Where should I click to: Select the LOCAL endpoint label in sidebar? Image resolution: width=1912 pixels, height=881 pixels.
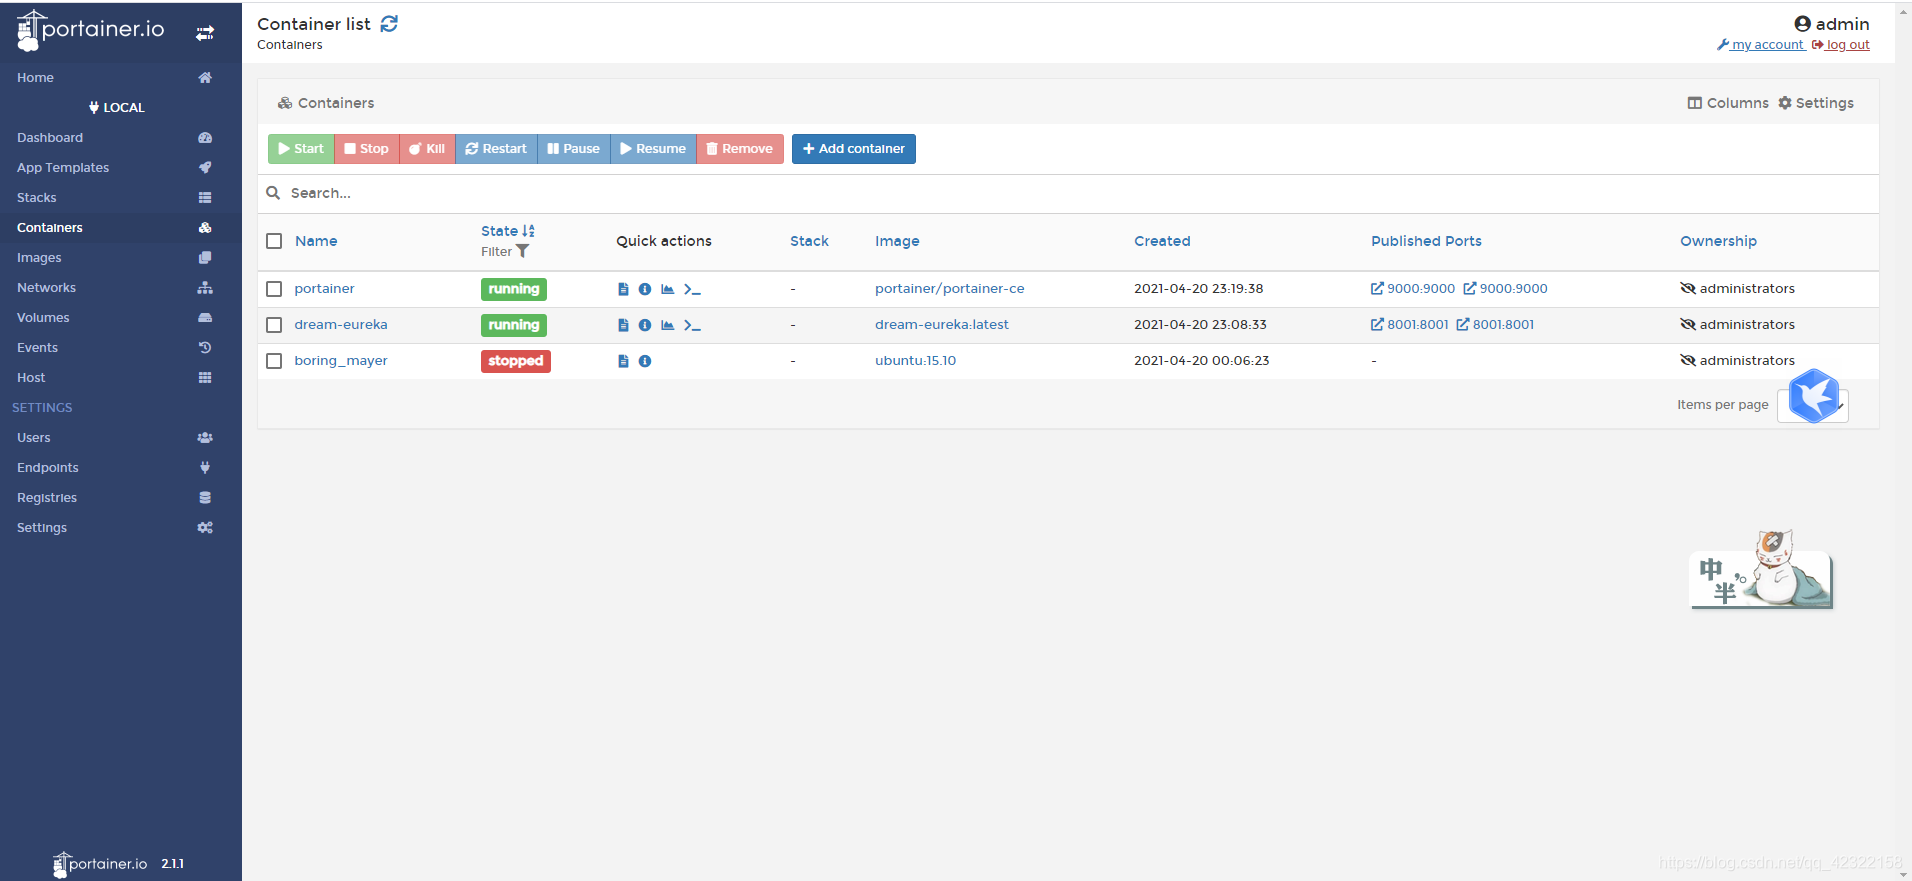point(117,107)
